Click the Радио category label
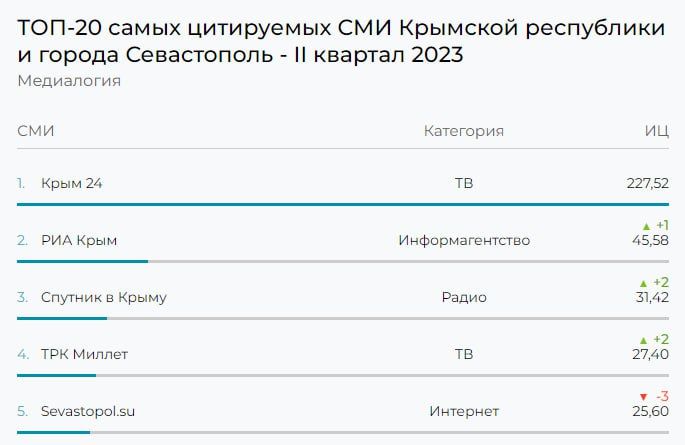685x445 pixels. pyautogui.click(x=464, y=297)
